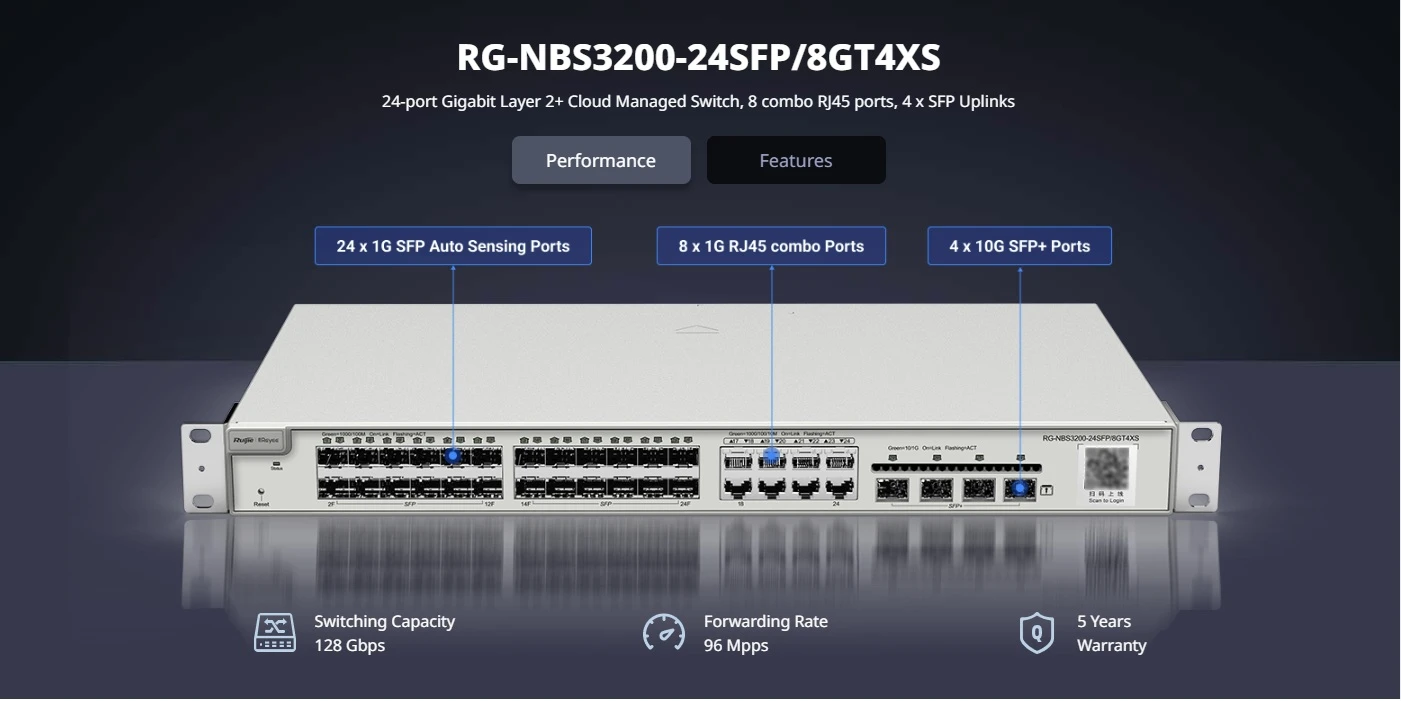Click the Ruijie Reyee logo on the switch

(254, 440)
